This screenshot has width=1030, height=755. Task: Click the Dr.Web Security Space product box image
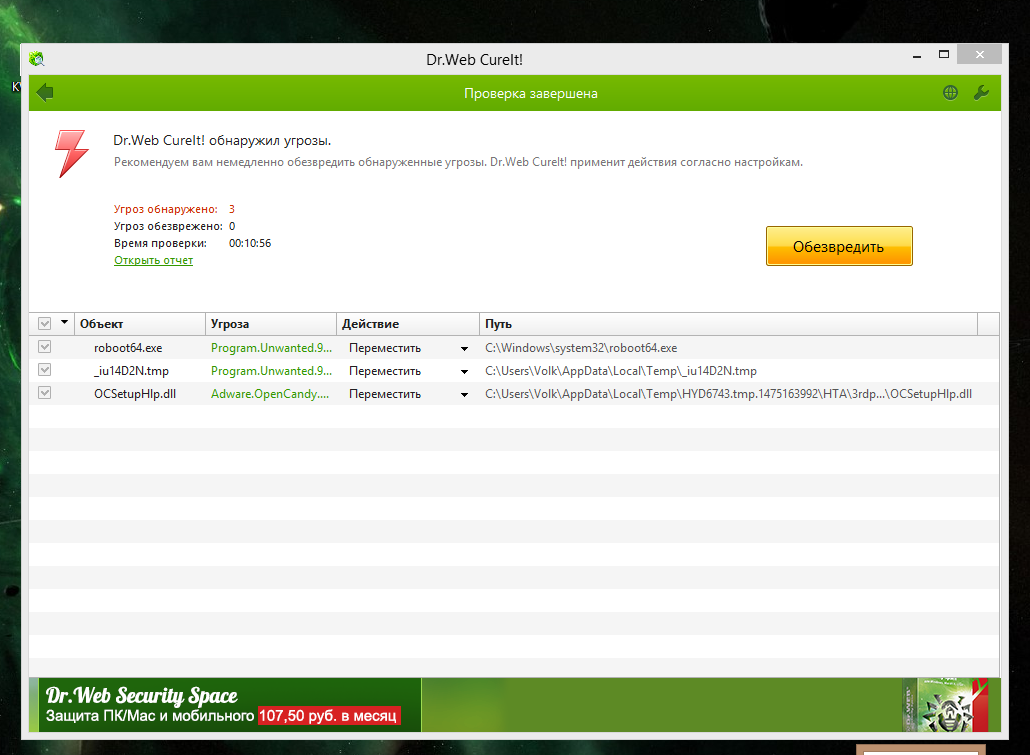tap(946, 705)
